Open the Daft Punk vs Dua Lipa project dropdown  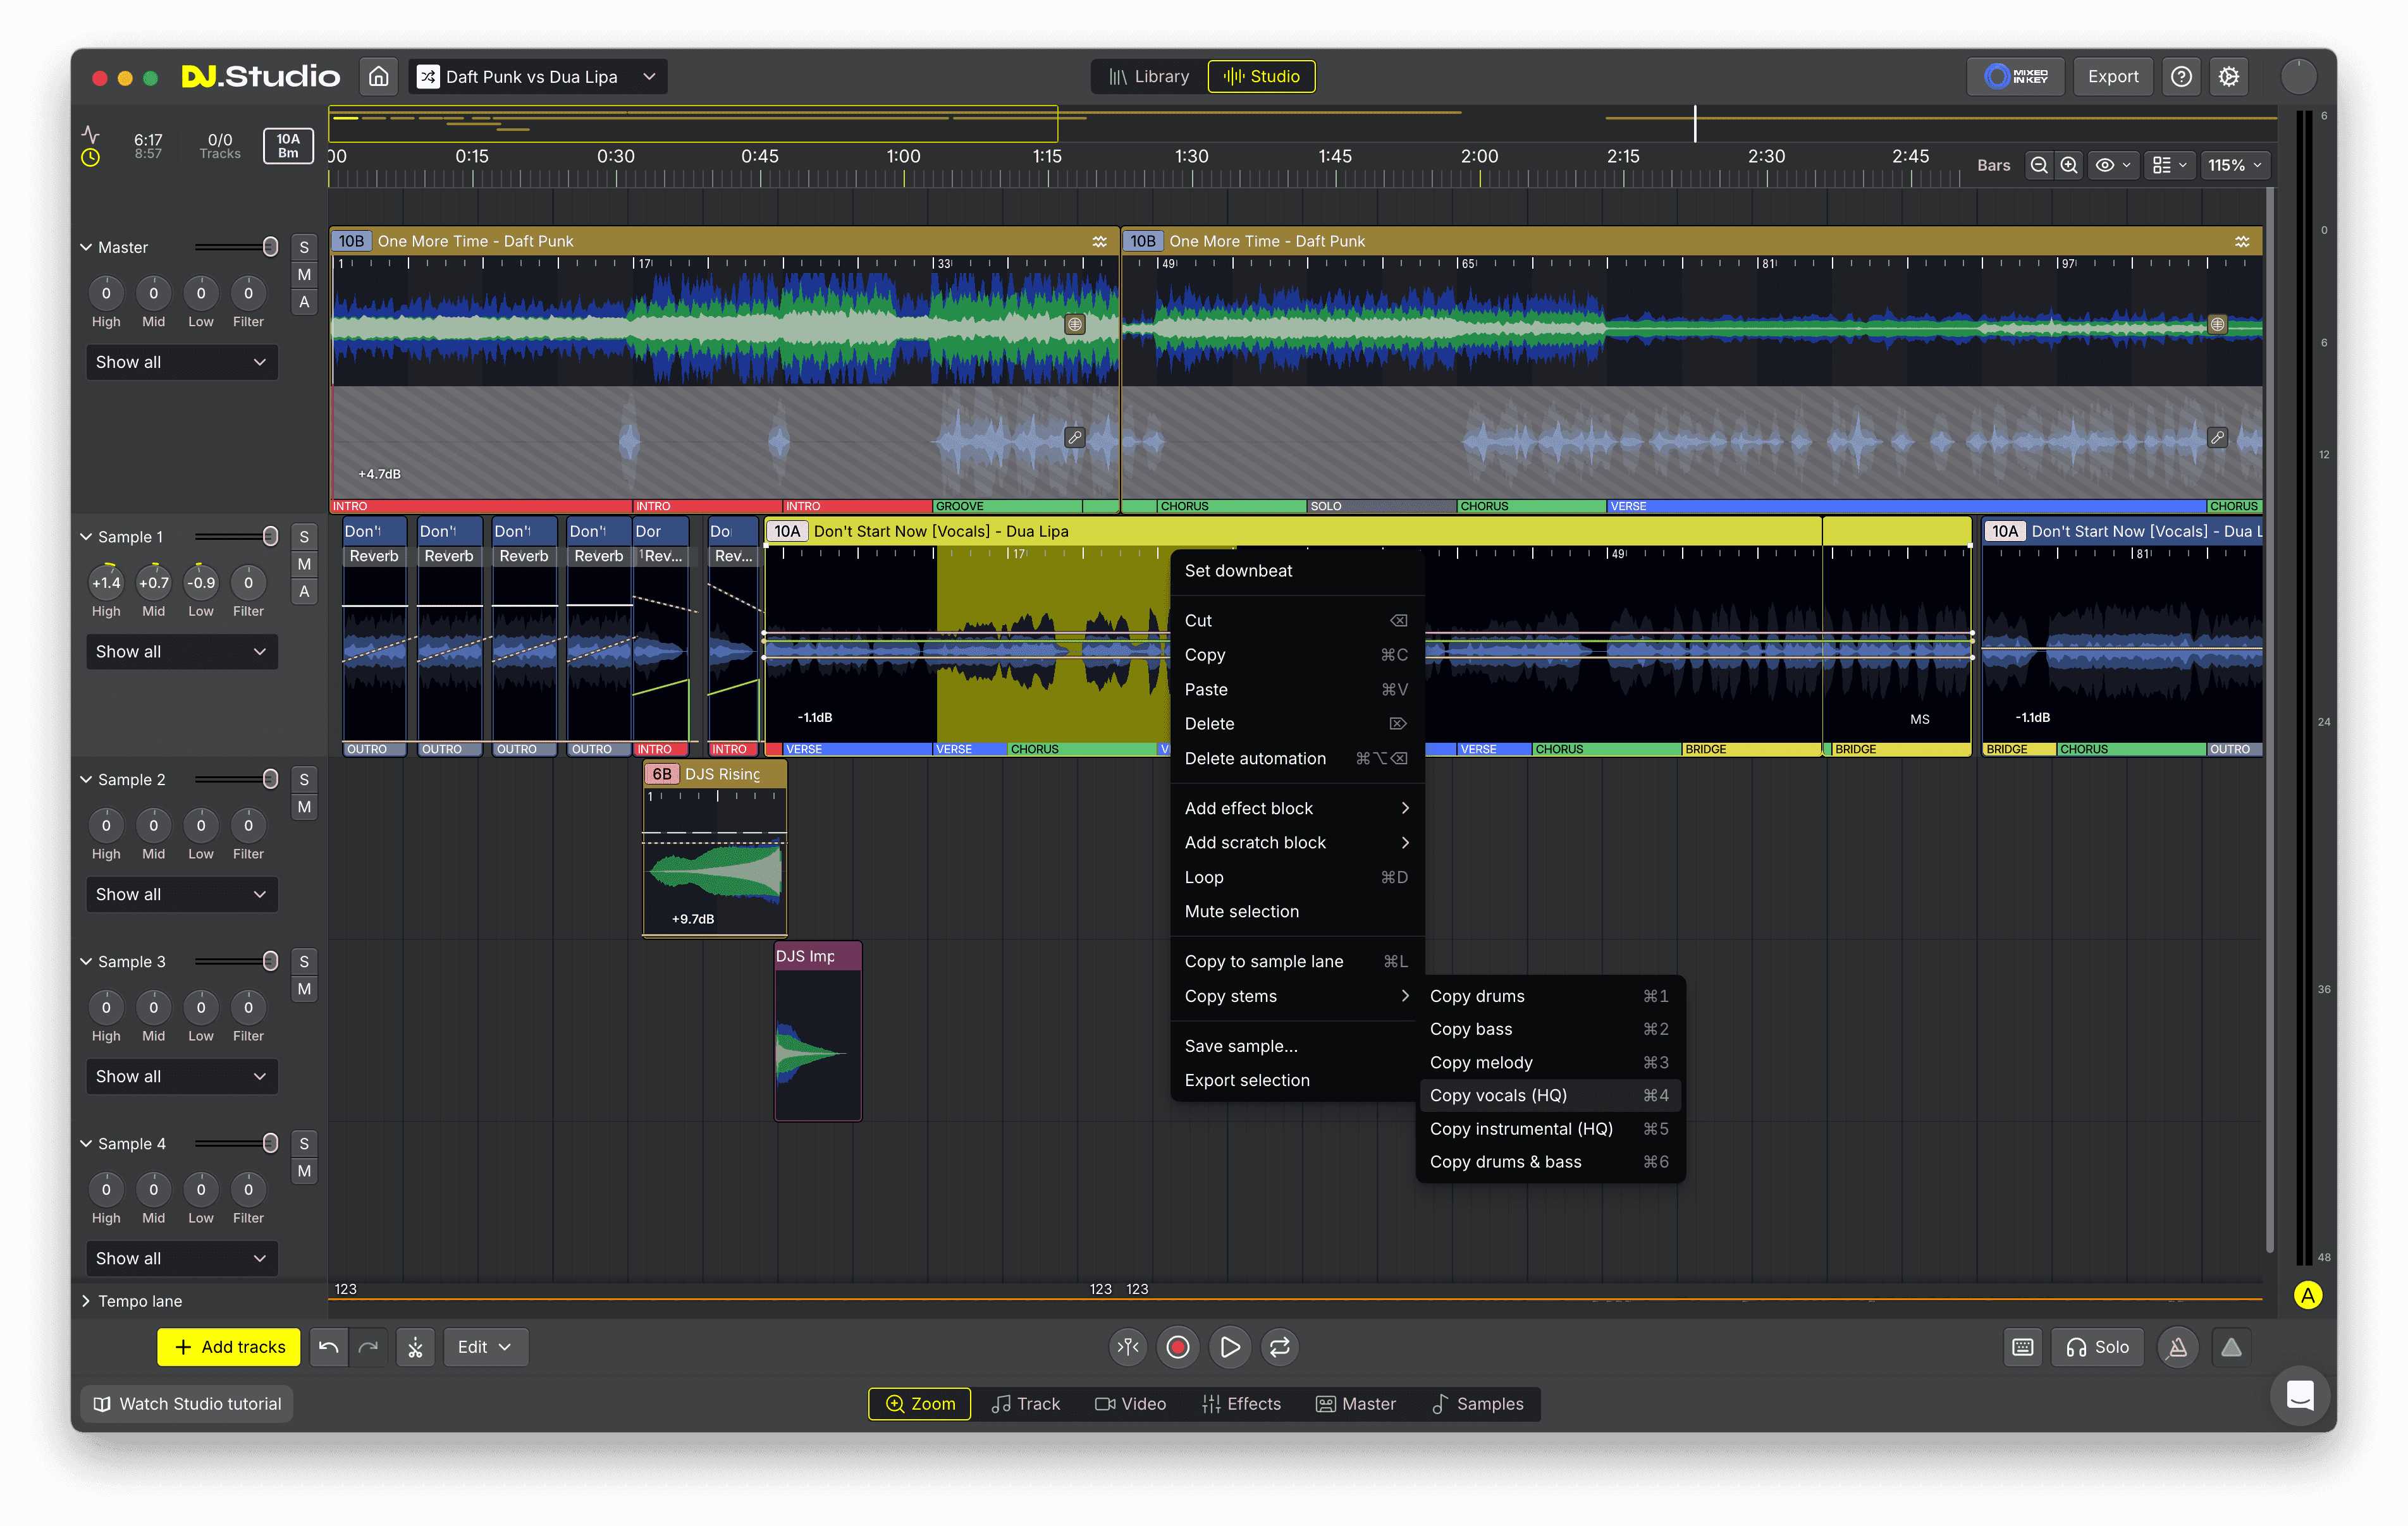pyautogui.click(x=537, y=76)
